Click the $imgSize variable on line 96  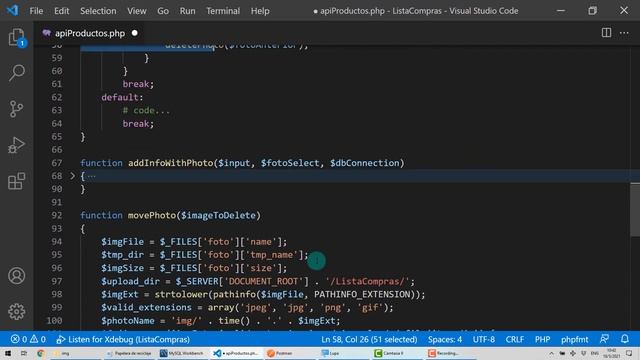tap(122, 268)
